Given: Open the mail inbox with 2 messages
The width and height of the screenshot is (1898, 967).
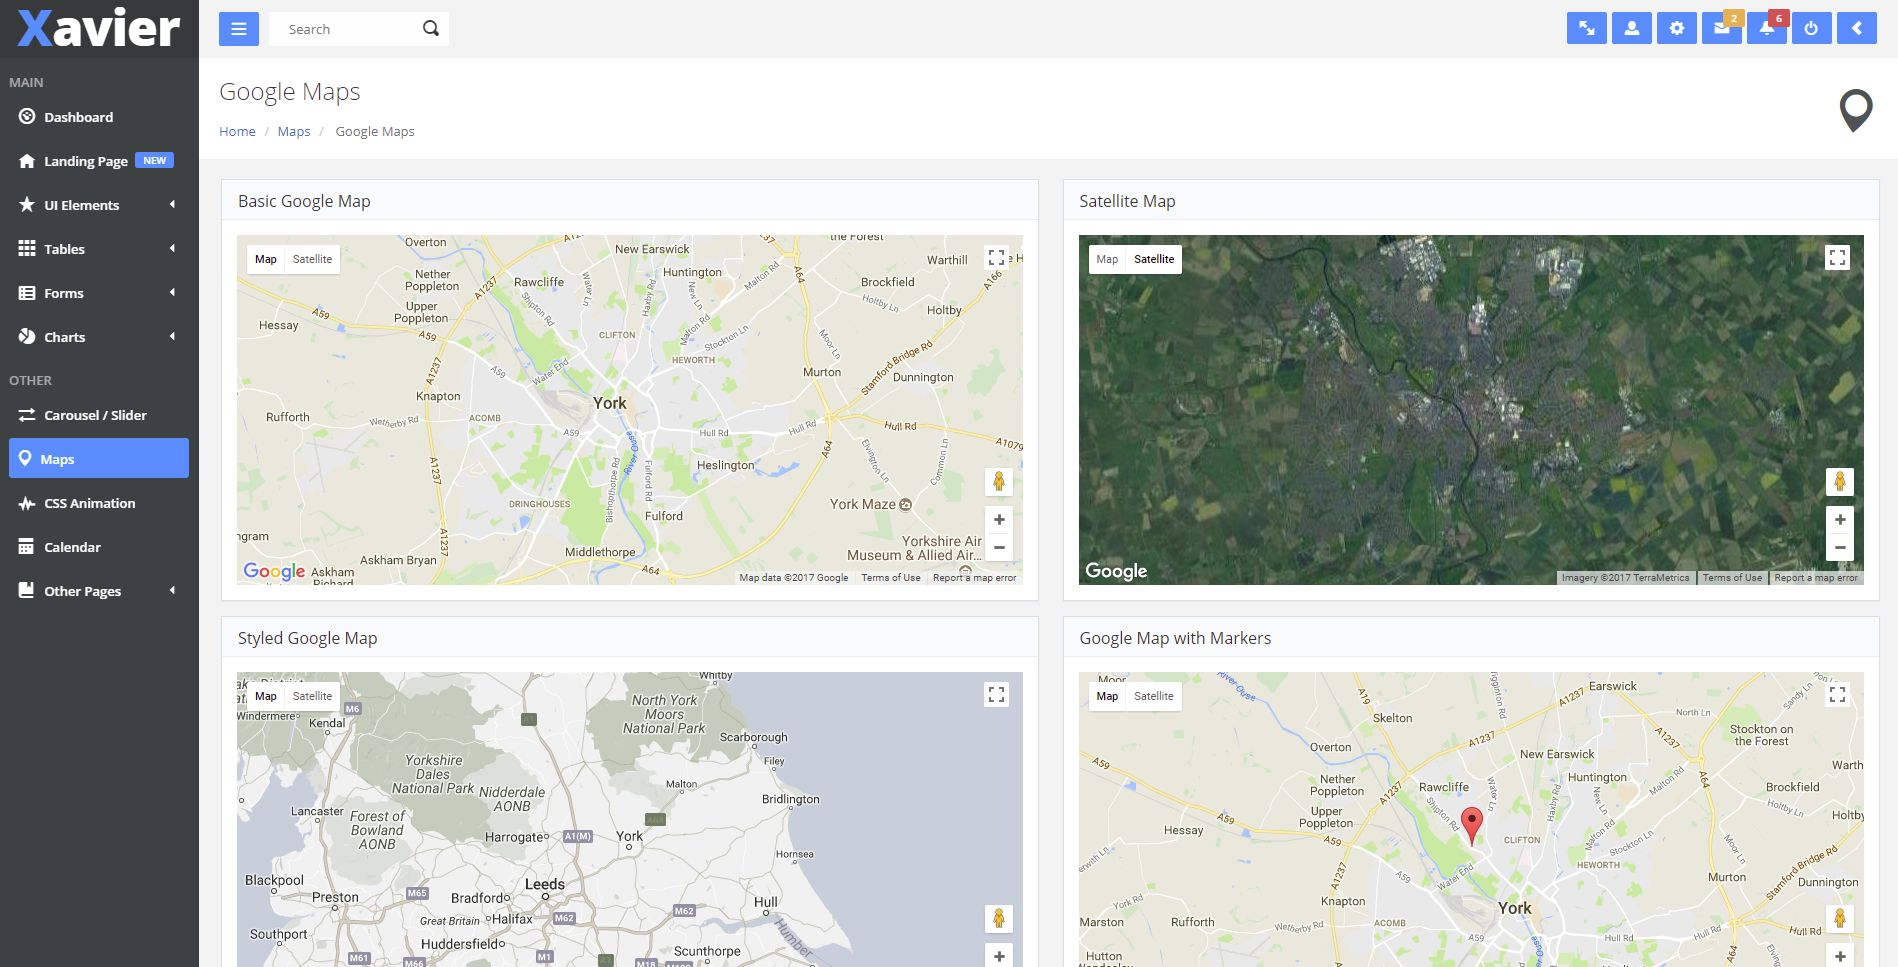Looking at the screenshot, I should pos(1722,28).
